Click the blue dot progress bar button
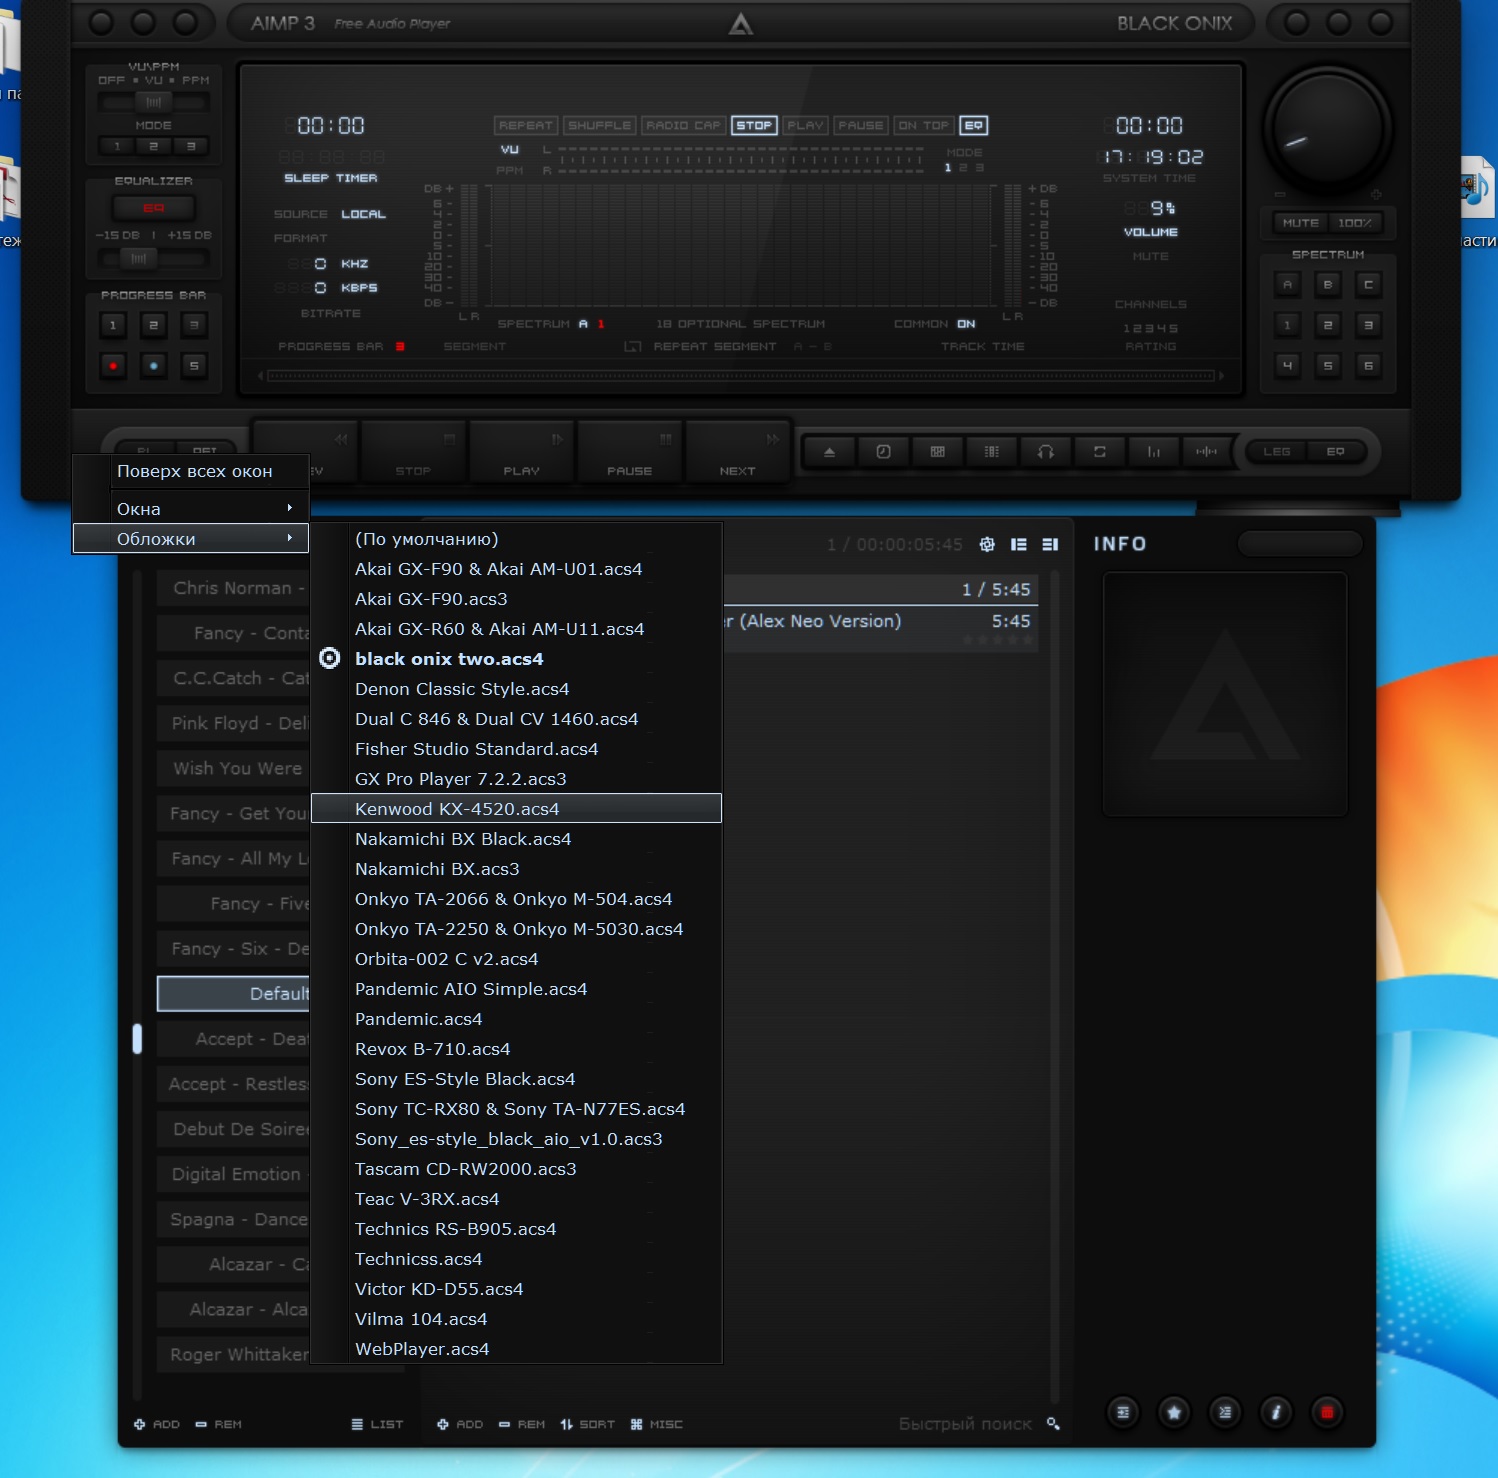Image resolution: width=1498 pixels, height=1478 pixels. tap(153, 366)
